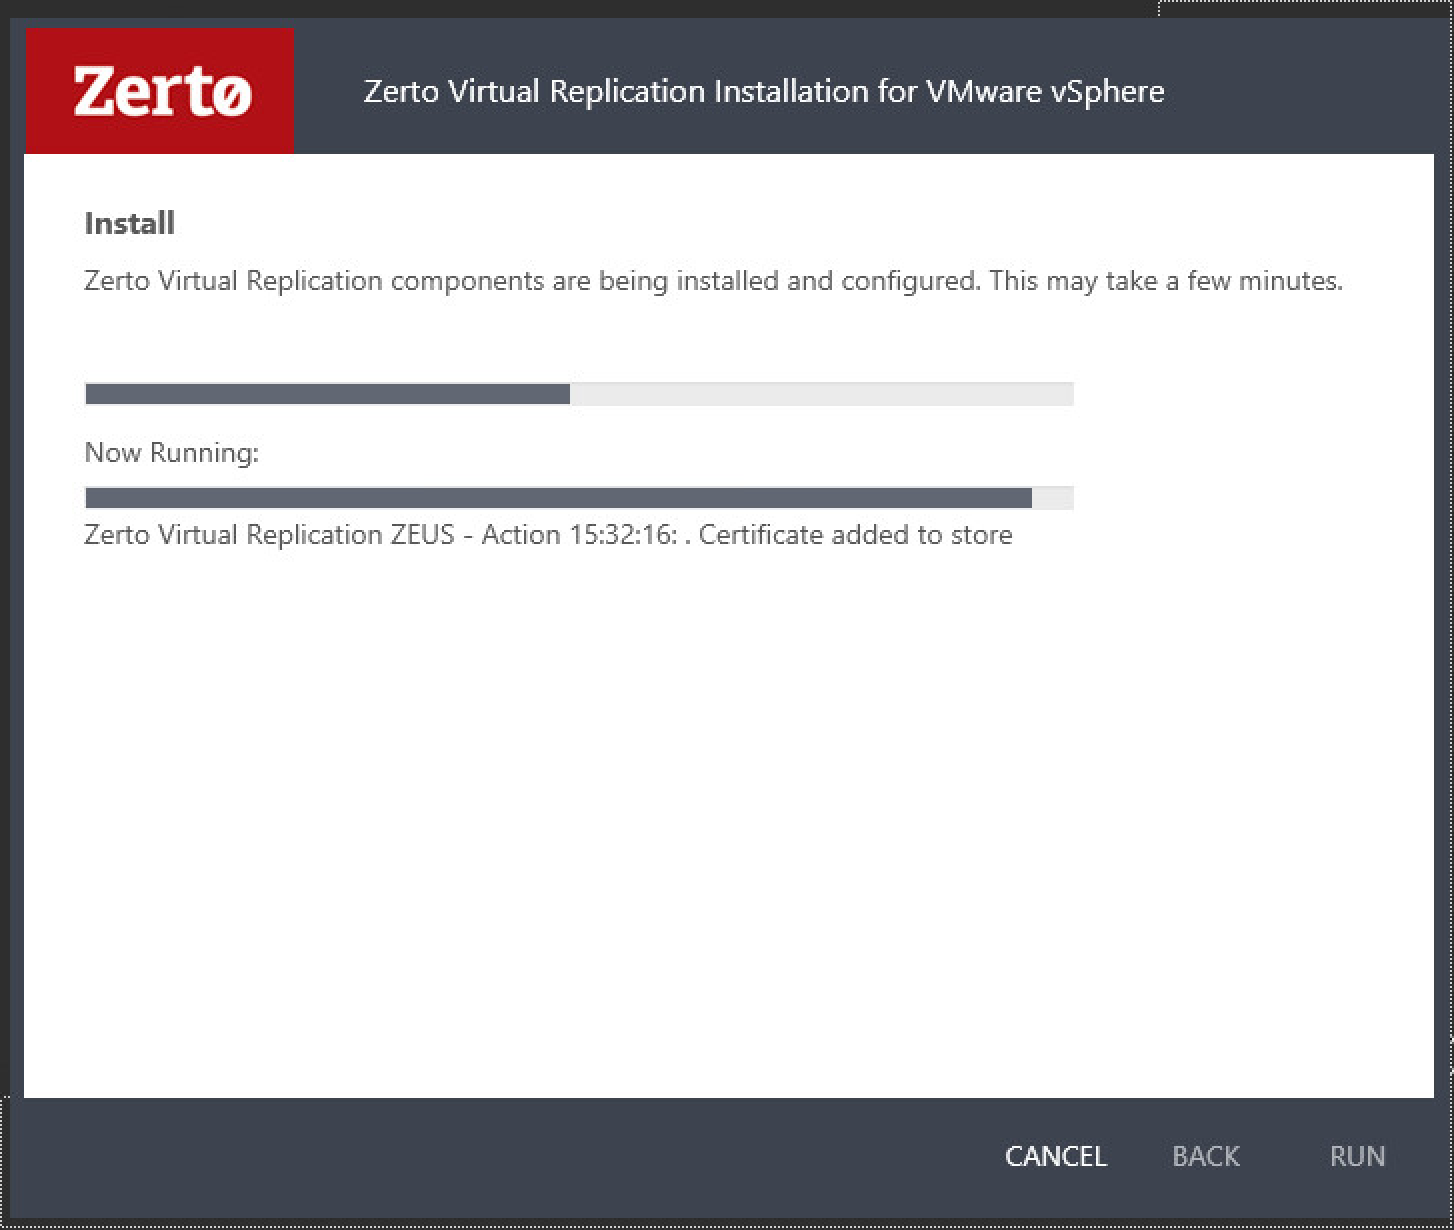This screenshot has width=1454, height=1230.
Task: Click the CANCEL button to stop installation
Action: 1054,1156
